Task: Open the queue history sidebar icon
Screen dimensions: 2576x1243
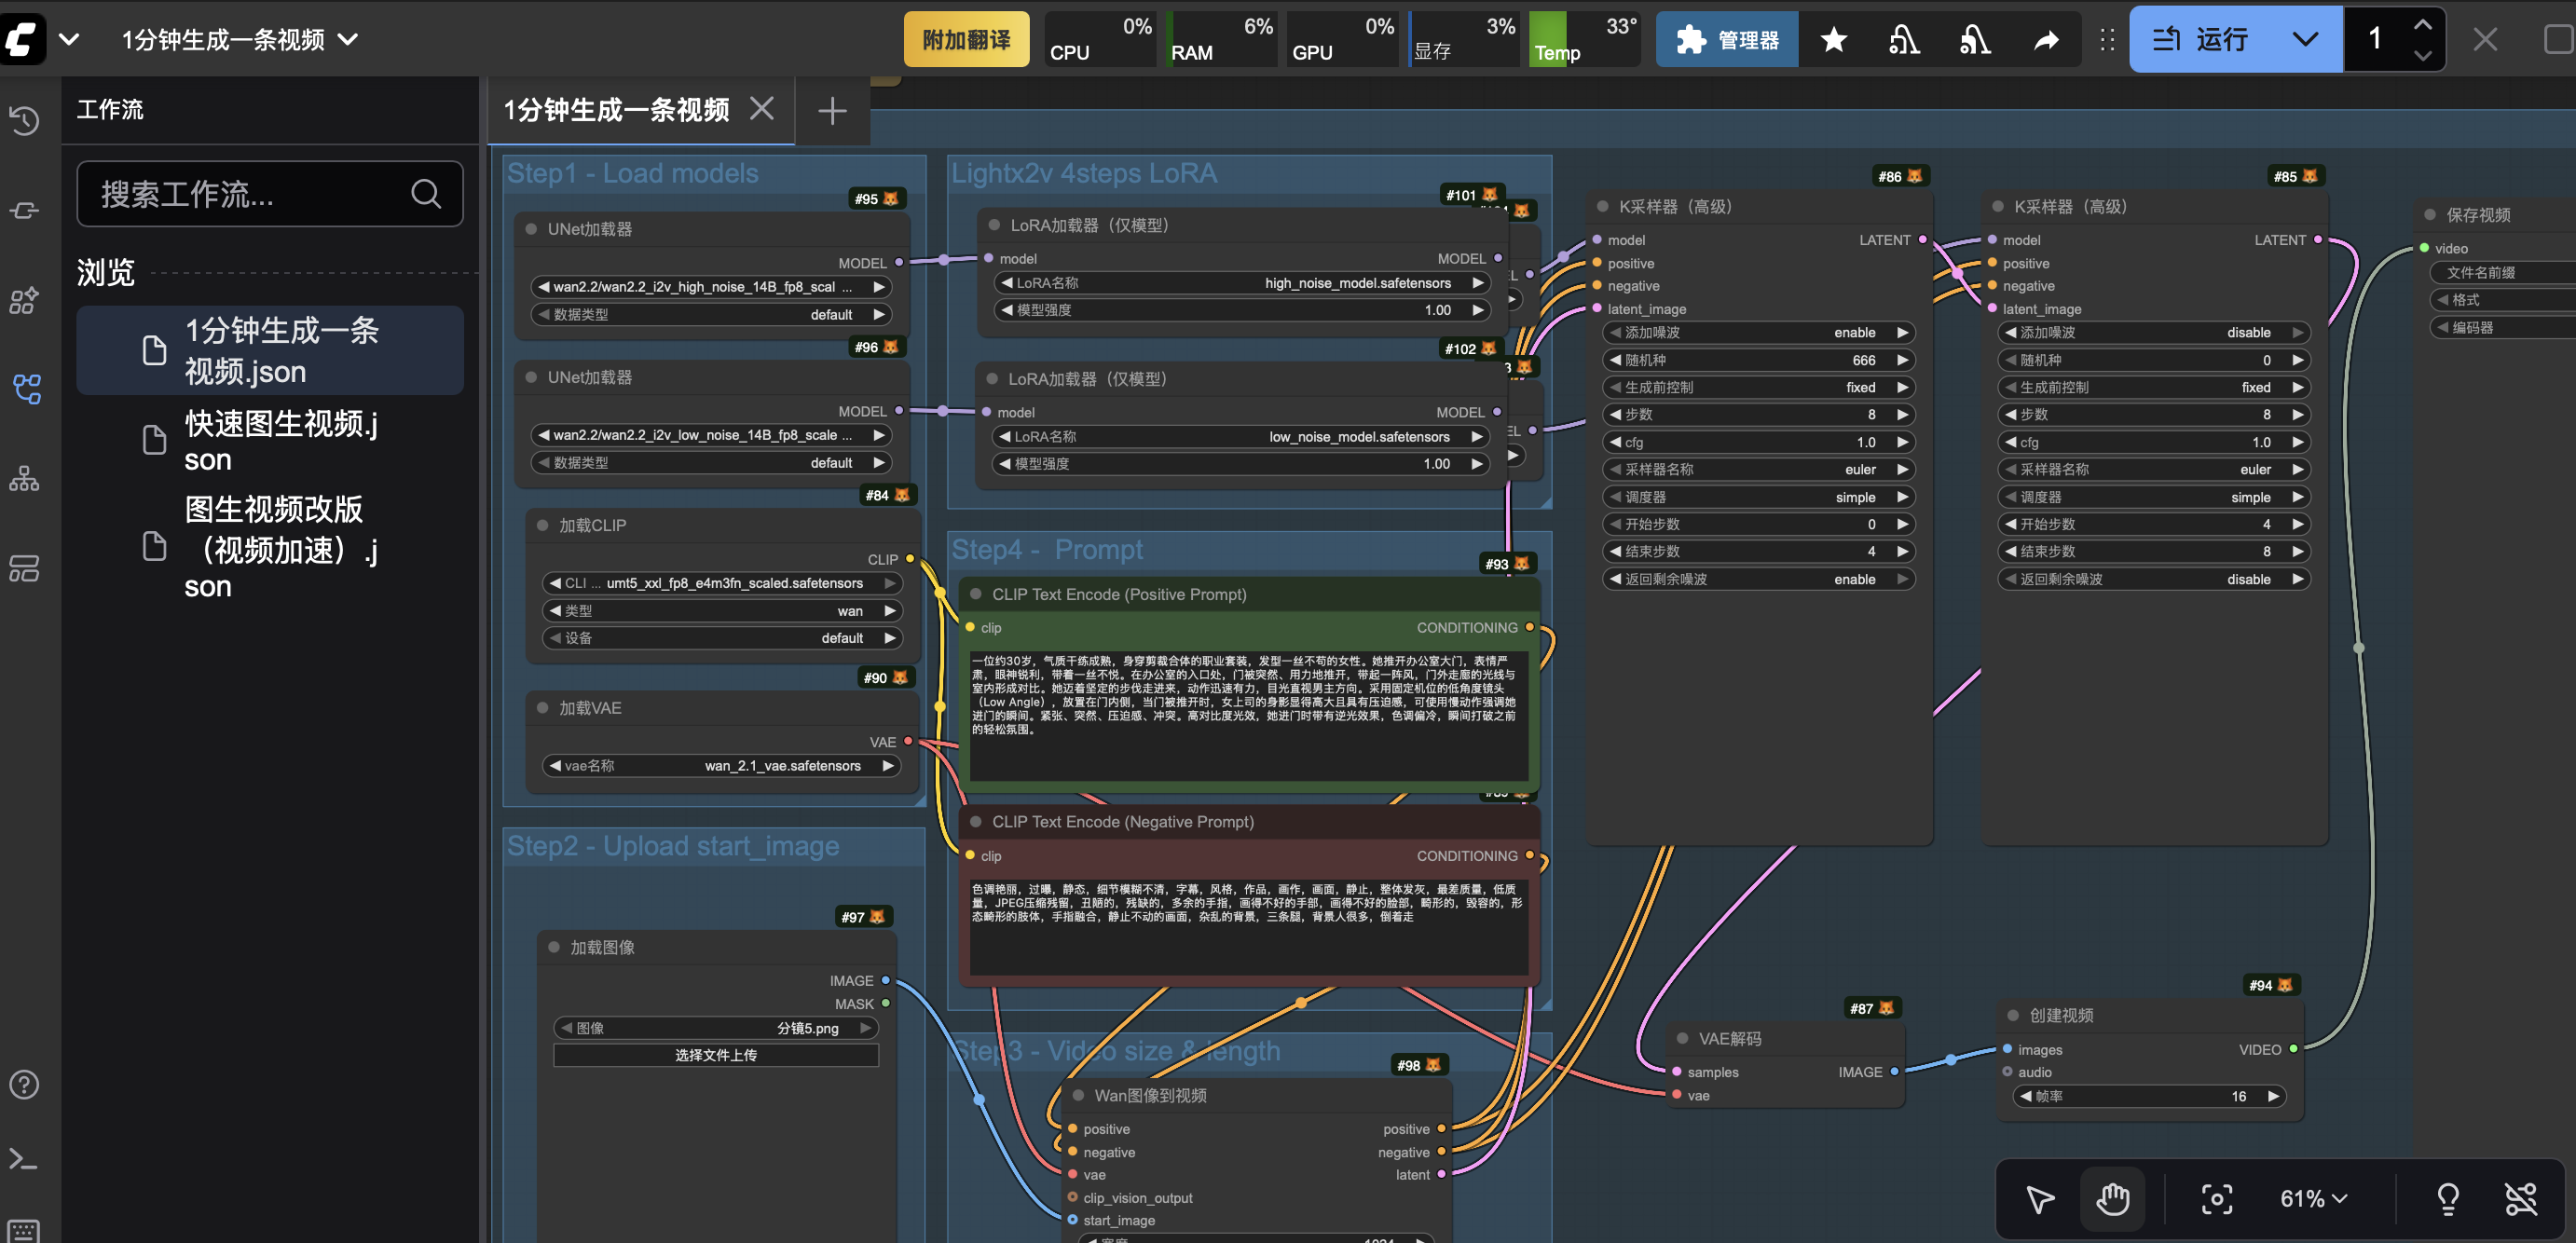Action: click(x=24, y=120)
